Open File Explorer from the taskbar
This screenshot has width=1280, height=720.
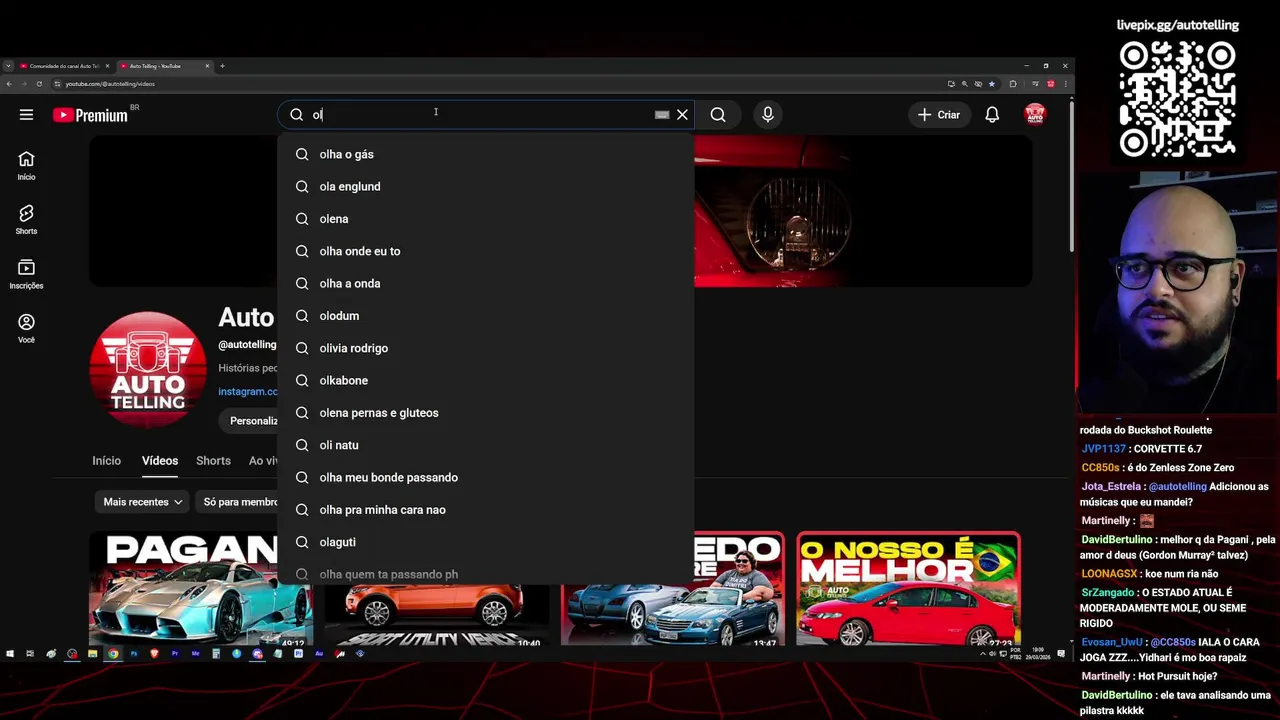click(x=92, y=654)
